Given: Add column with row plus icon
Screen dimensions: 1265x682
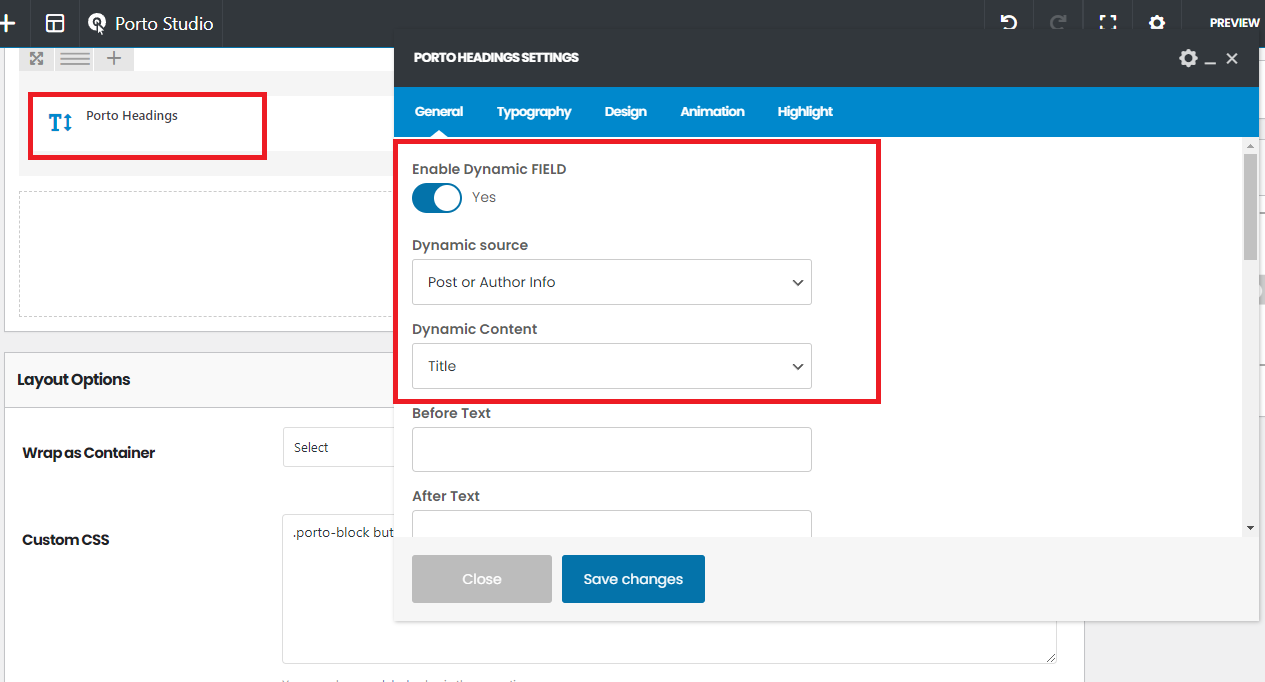Looking at the screenshot, I should tap(114, 58).
